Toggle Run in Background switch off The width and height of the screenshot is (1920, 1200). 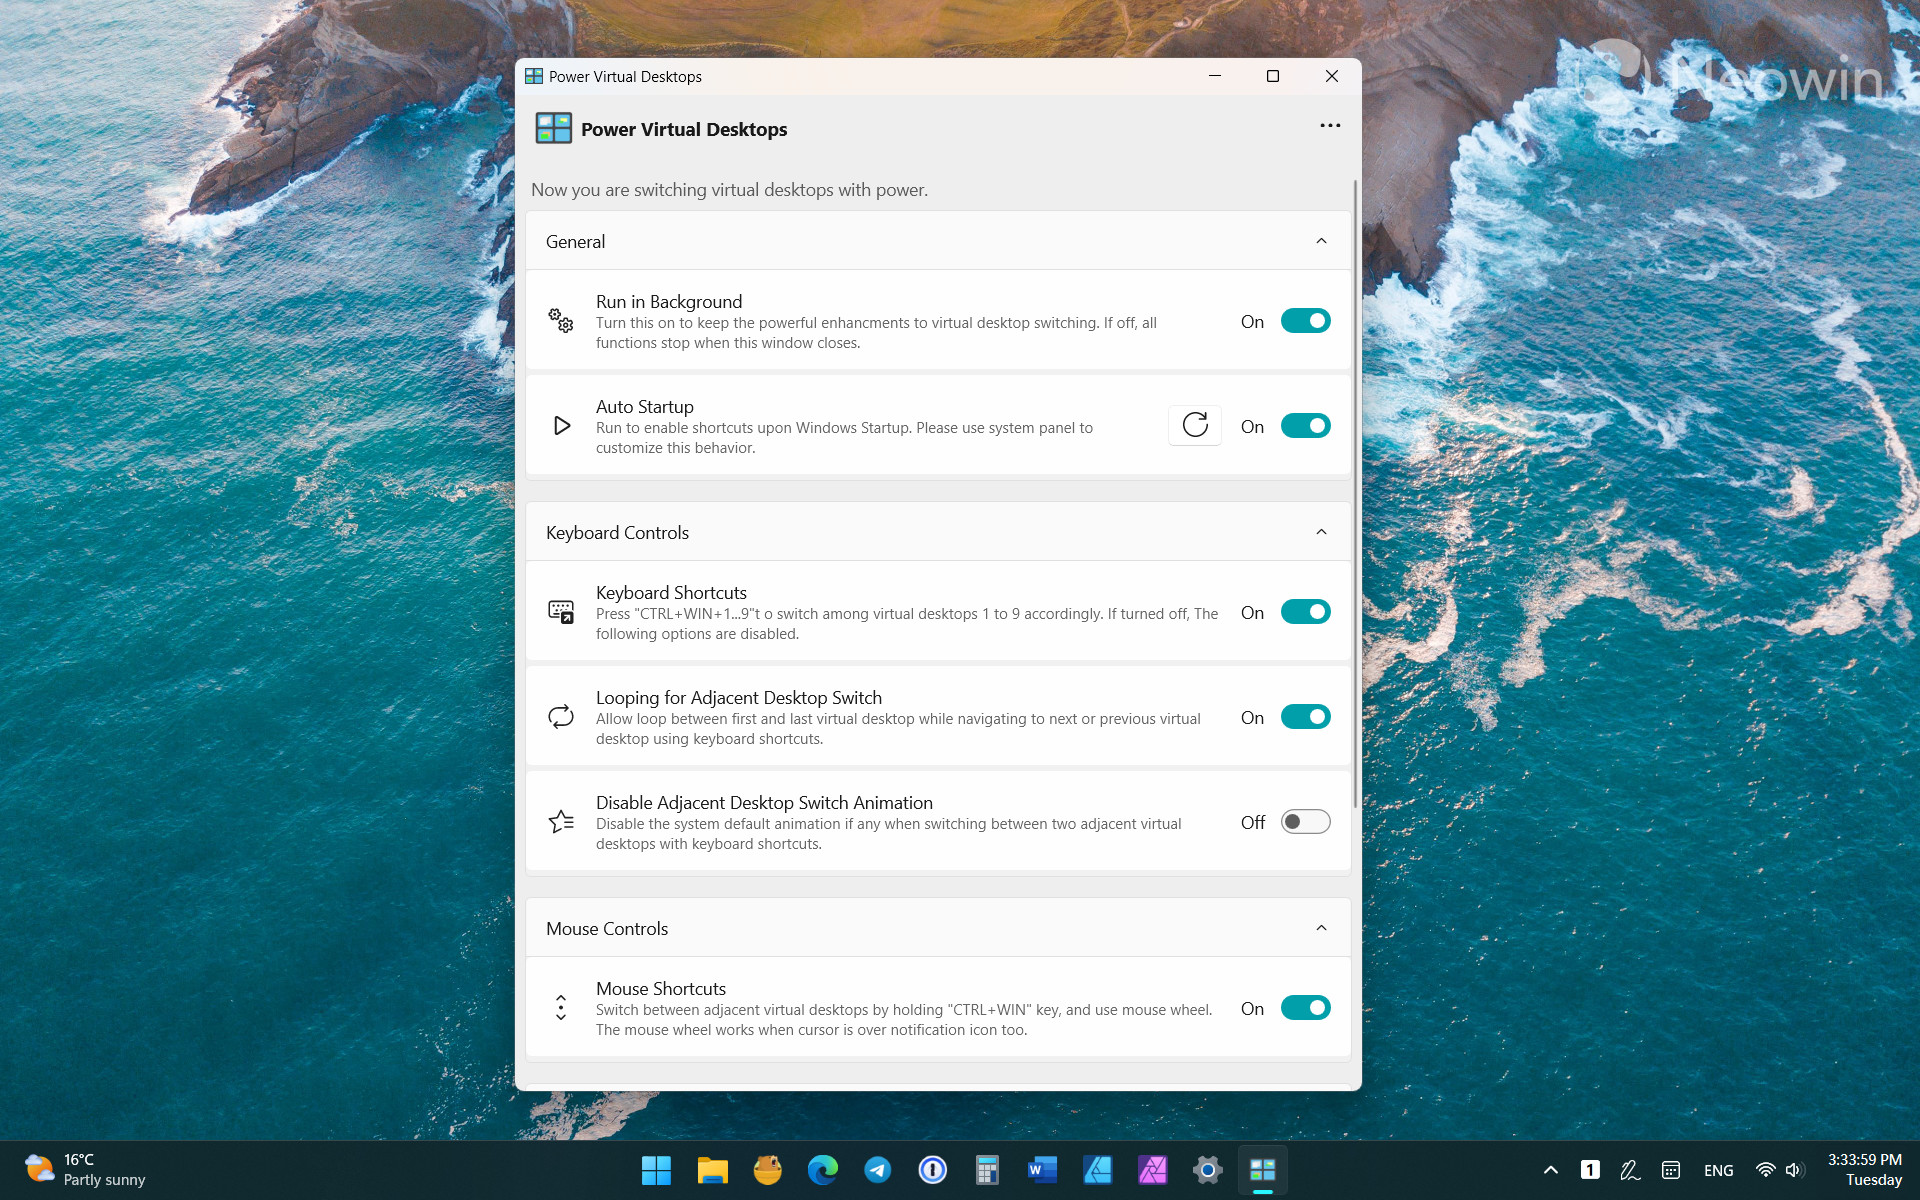click(x=1305, y=321)
